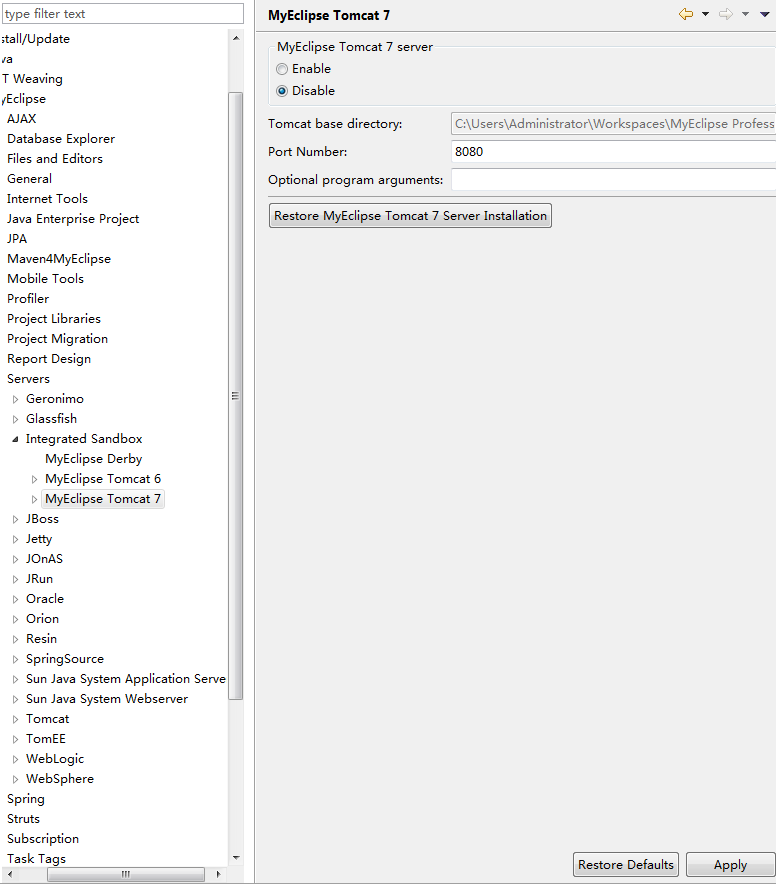Click the type filter text box
The height and width of the screenshot is (885, 776).
point(122,14)
